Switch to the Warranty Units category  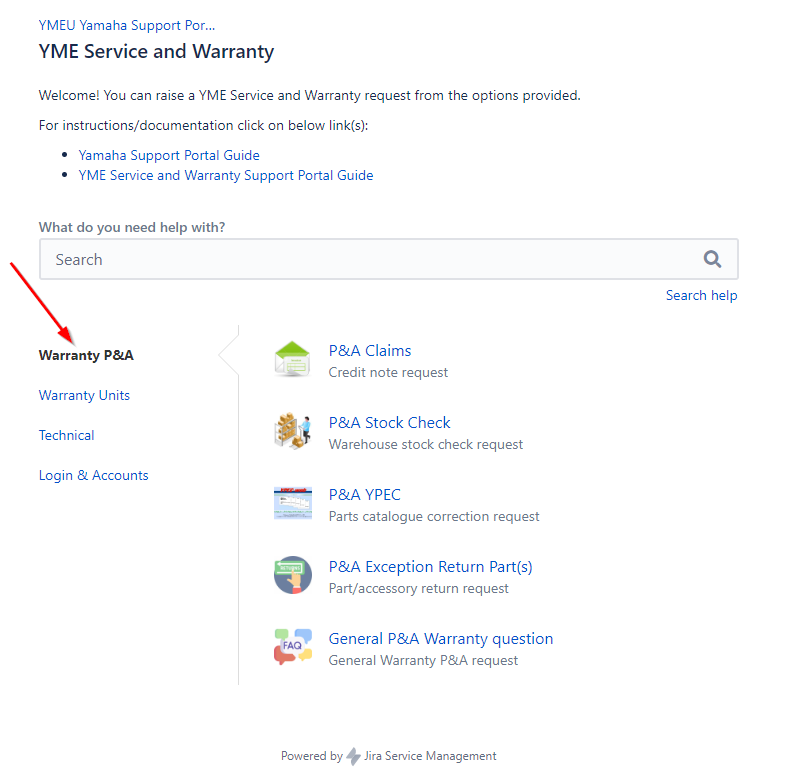pos(84,395)
